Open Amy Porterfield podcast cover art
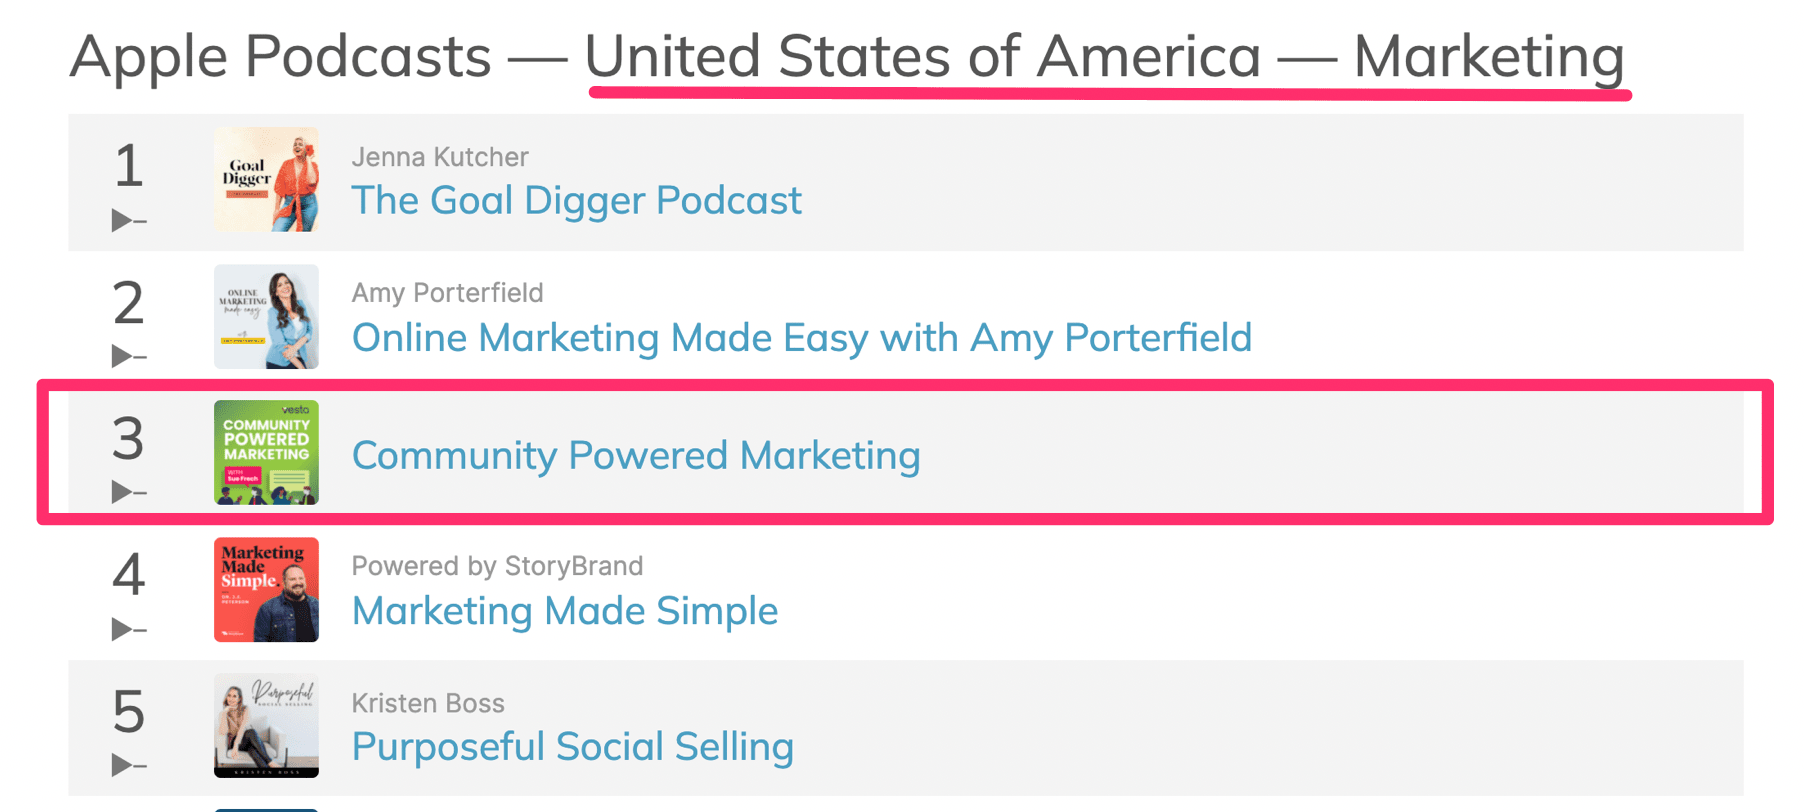Image resolution: width=1804 pixels, height=812 pixels. coord(266,317)
